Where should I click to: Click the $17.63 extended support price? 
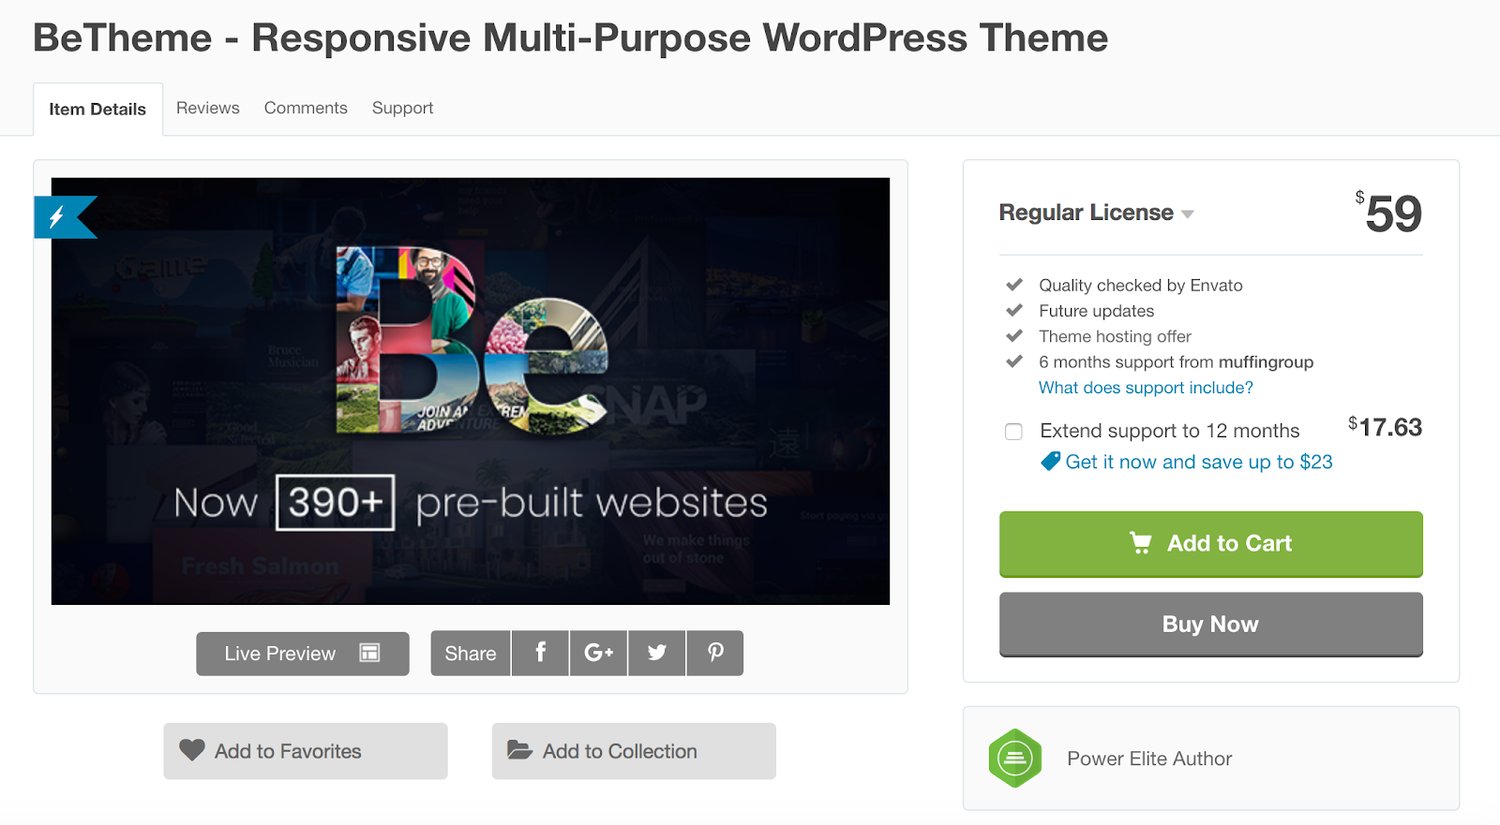tap(1385, 427)
